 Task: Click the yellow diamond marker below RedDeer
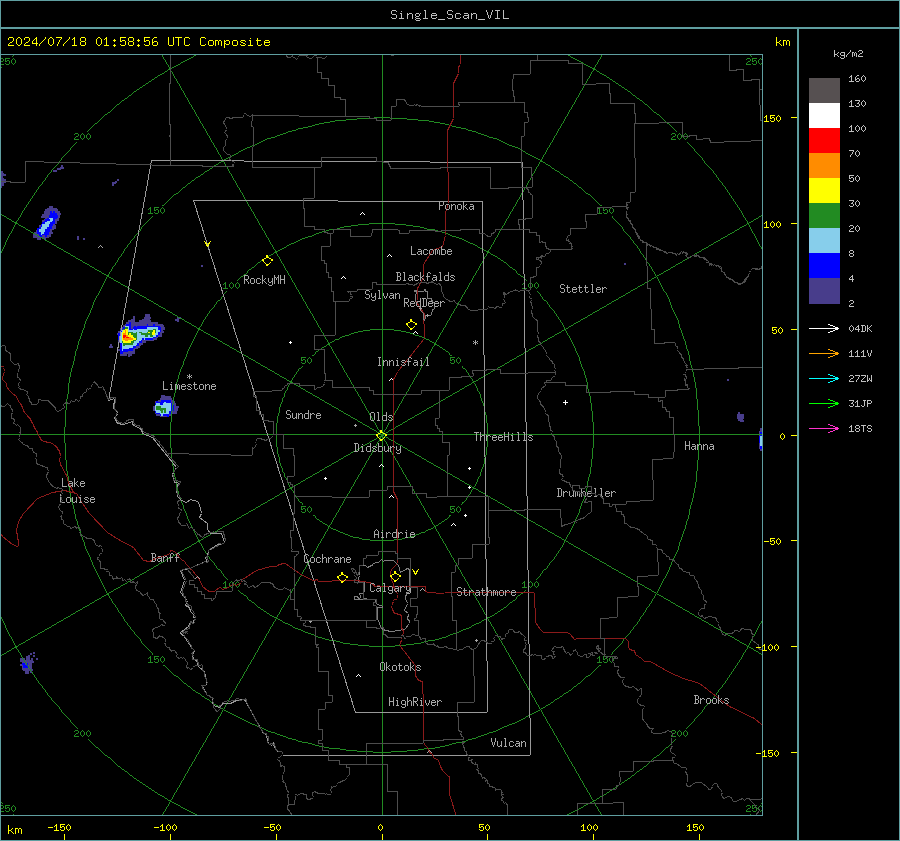click(x=412, y=325)
